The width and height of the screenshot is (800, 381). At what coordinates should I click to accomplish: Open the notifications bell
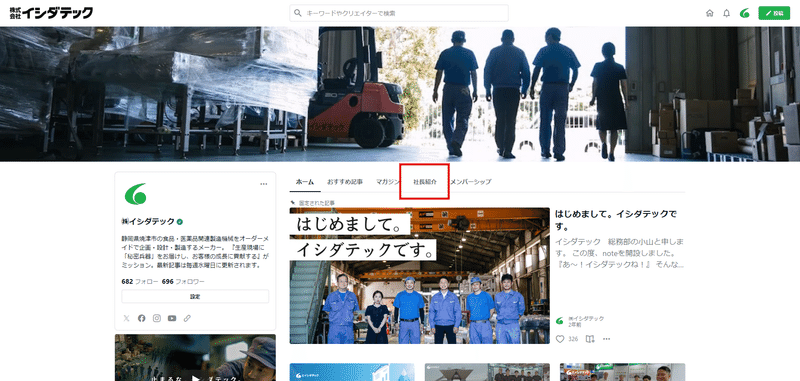coord(727,13)
